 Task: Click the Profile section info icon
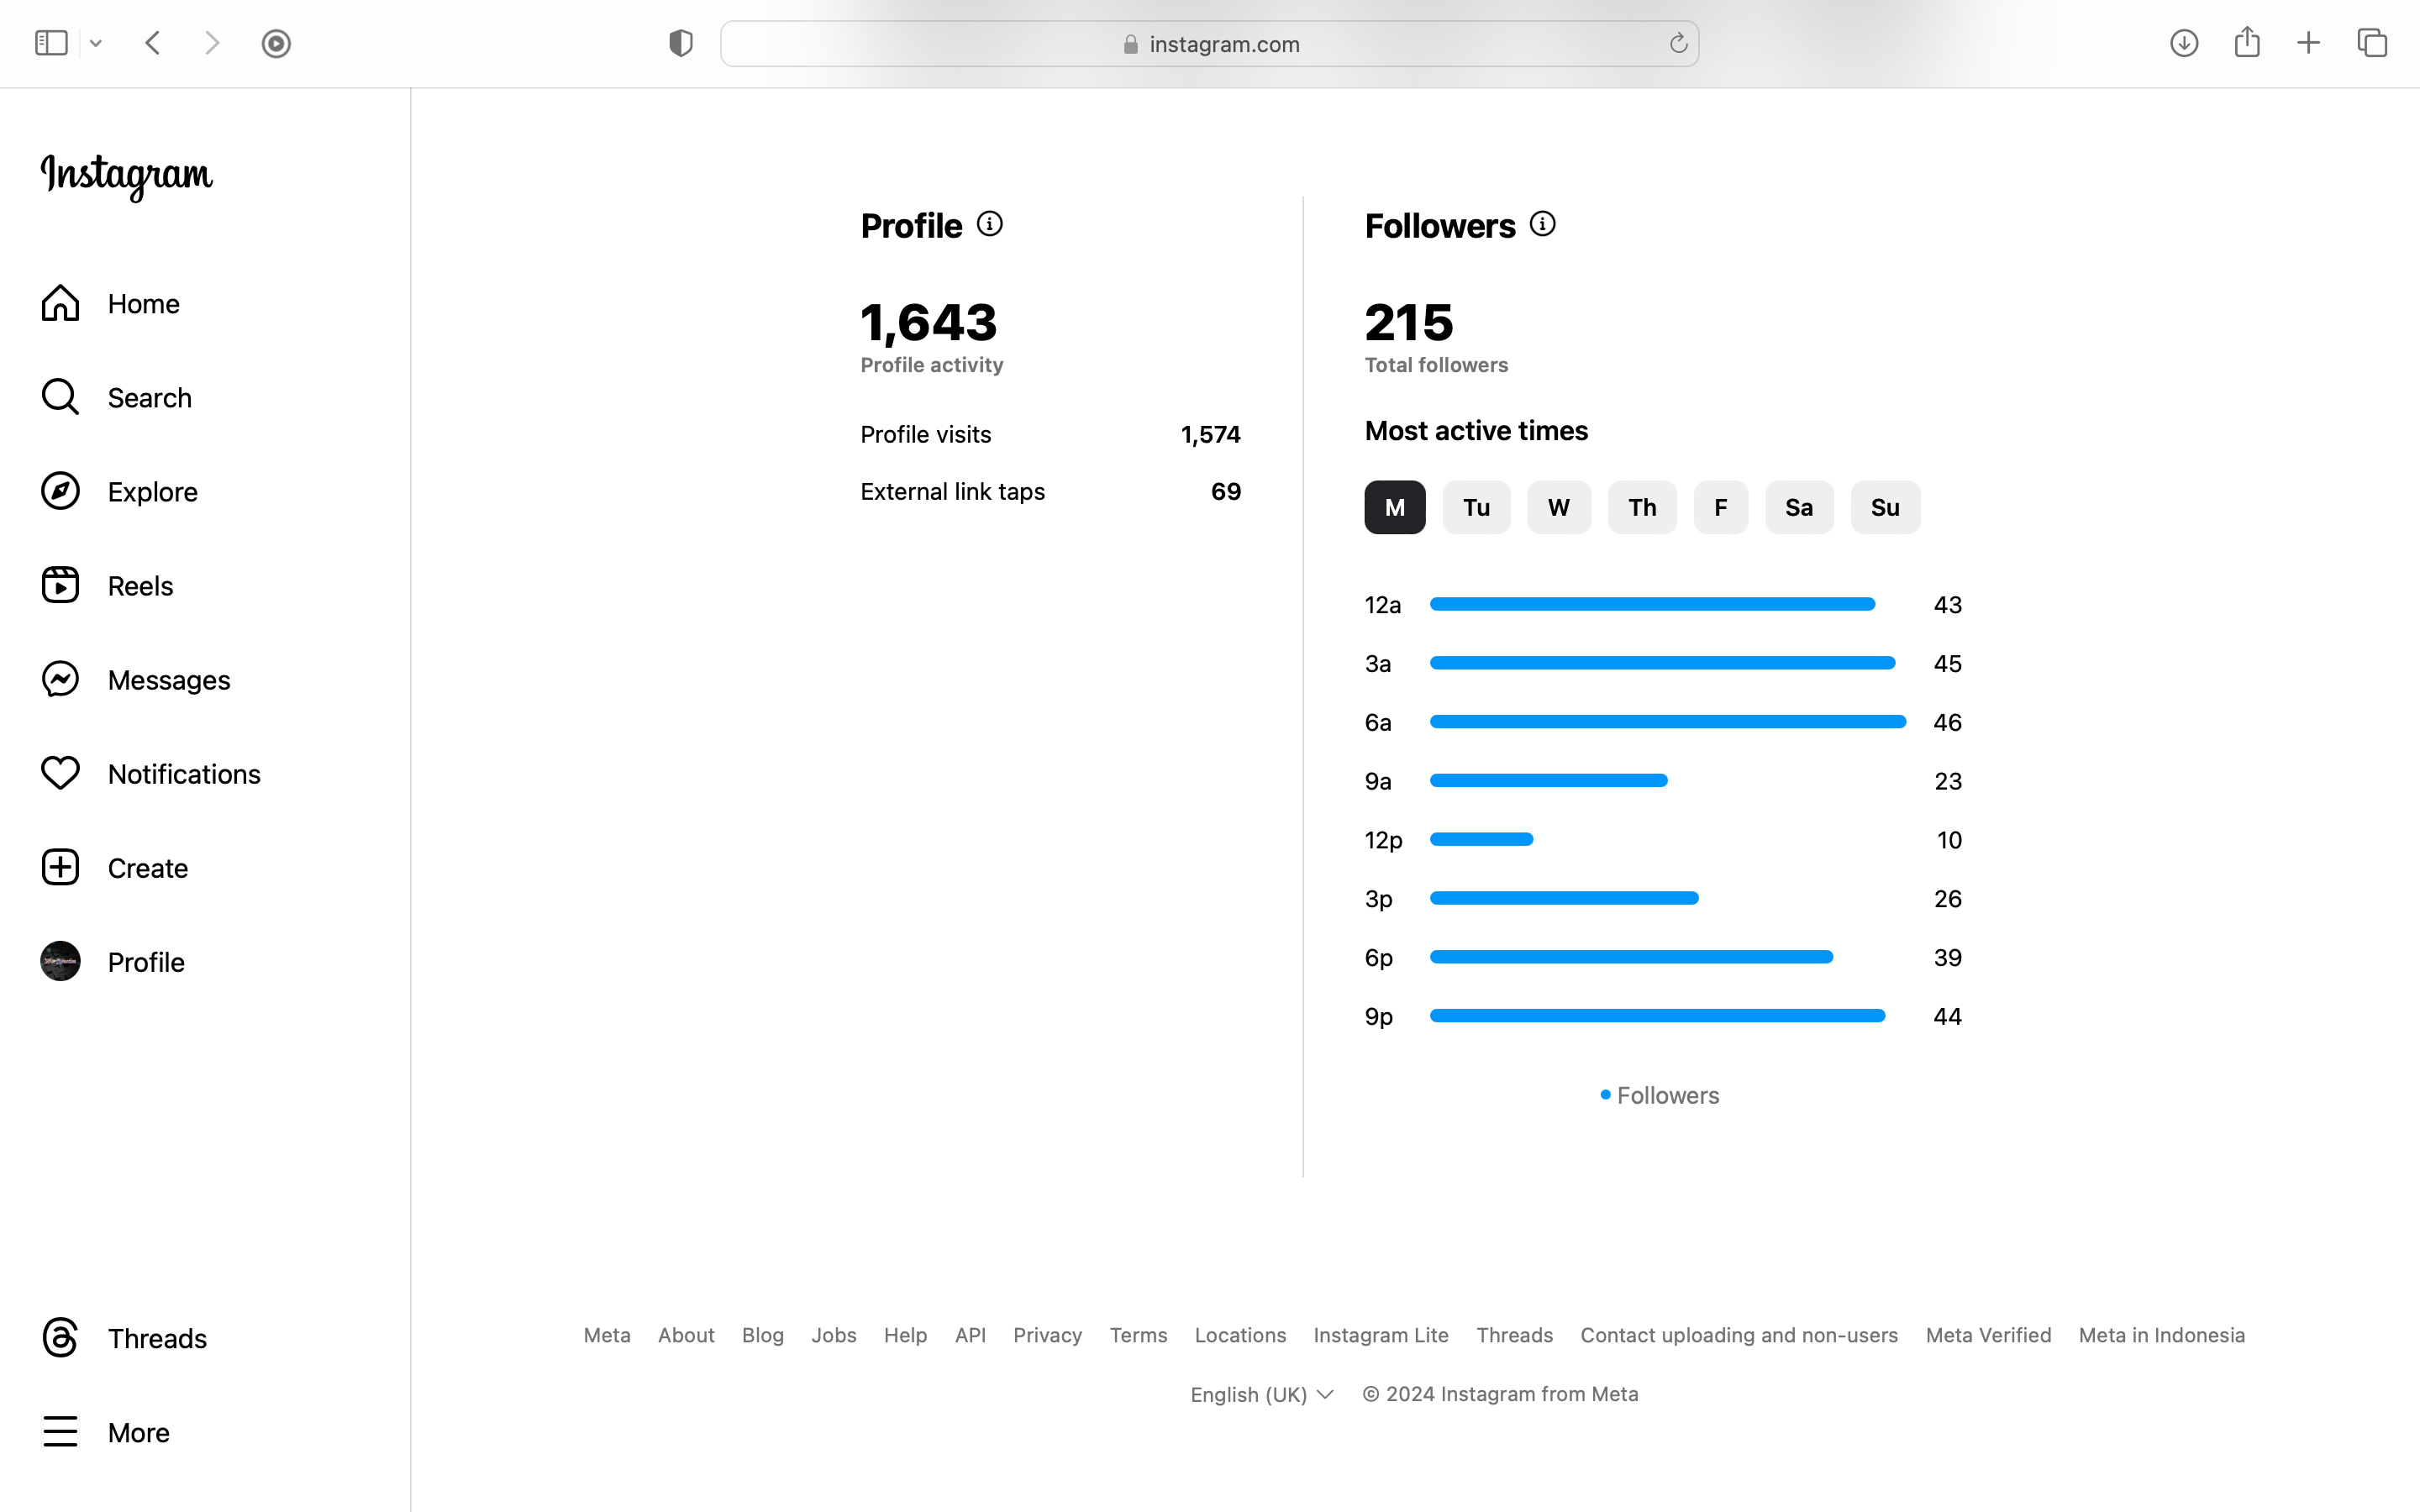pos(989,224)
